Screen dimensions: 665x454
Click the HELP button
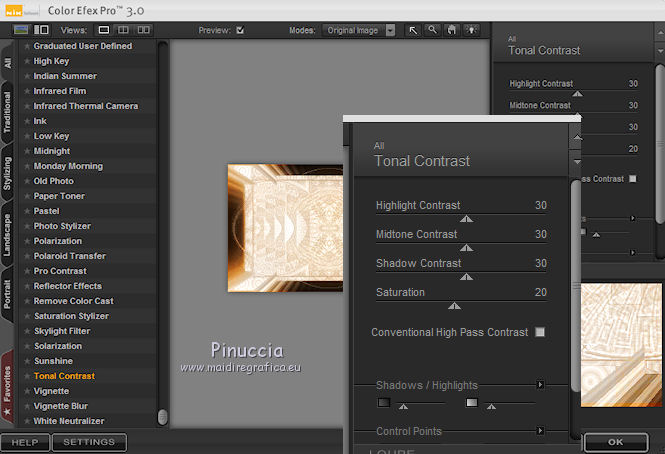tap(25, 443)
